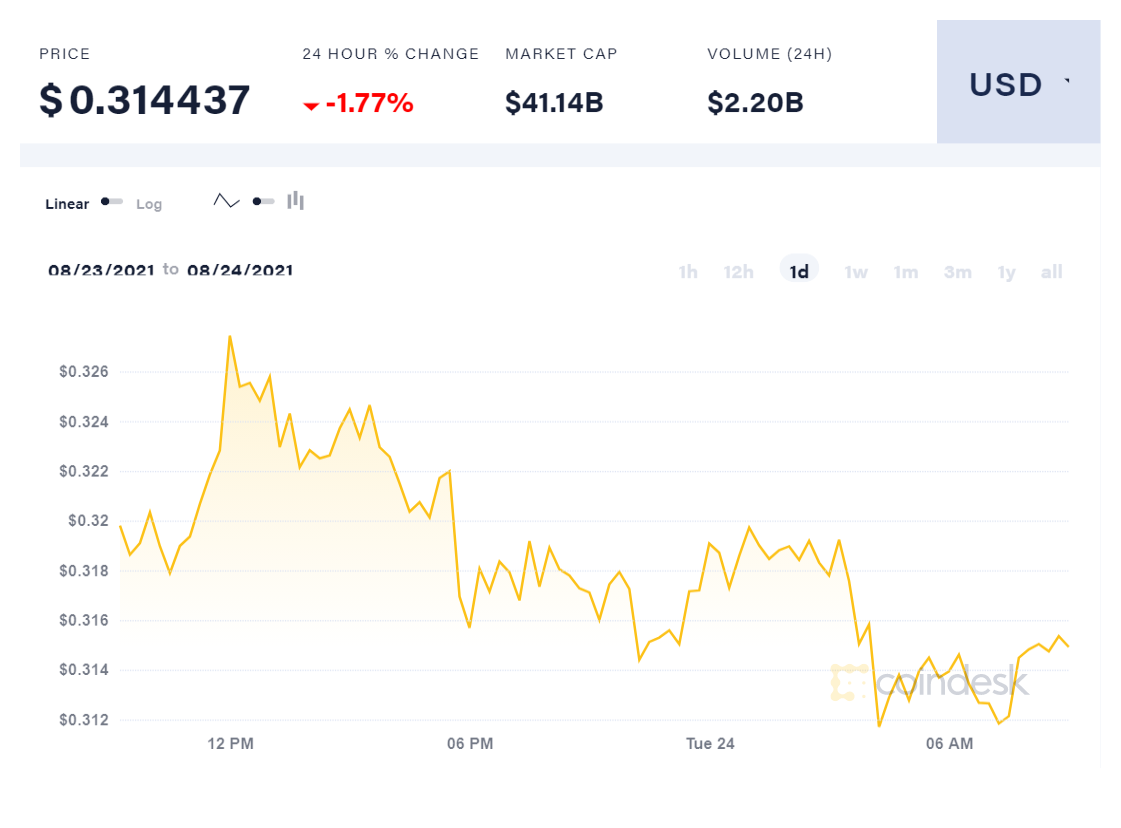Show the all-time price range
Viewport: 1121px width, 828px height.
pos(1051,272)
